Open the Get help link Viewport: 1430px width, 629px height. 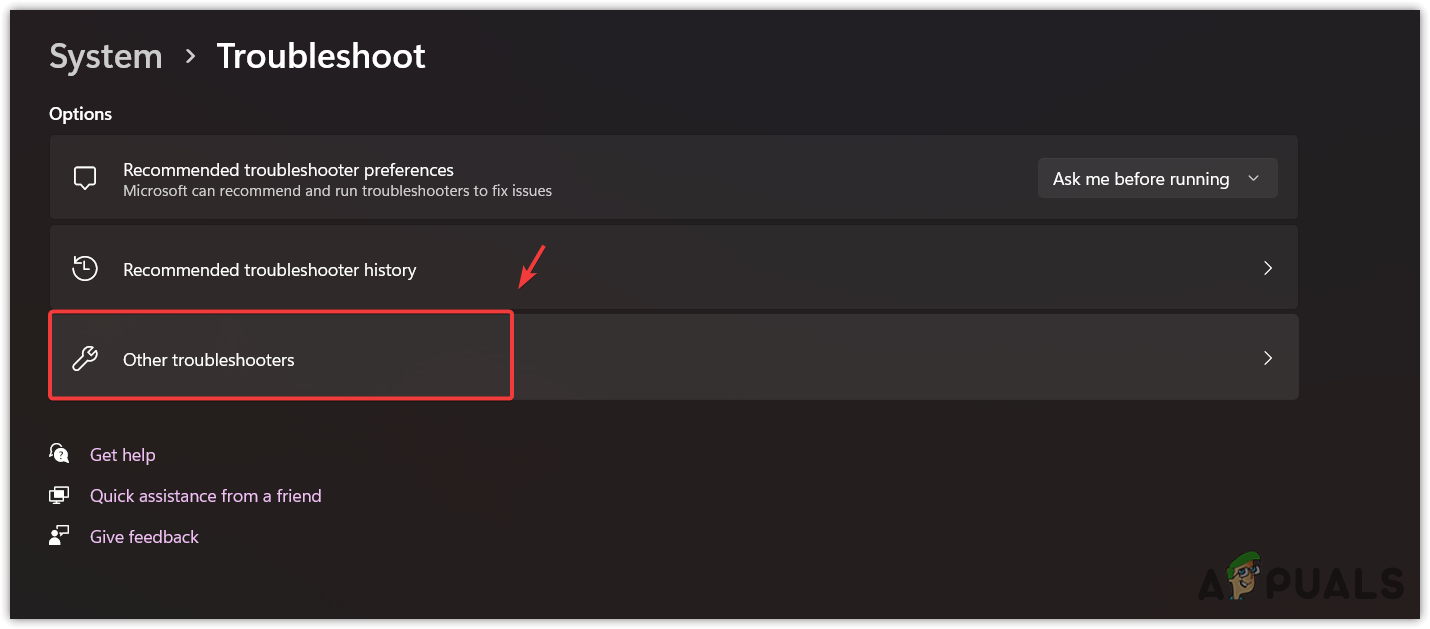click(123, 455)
